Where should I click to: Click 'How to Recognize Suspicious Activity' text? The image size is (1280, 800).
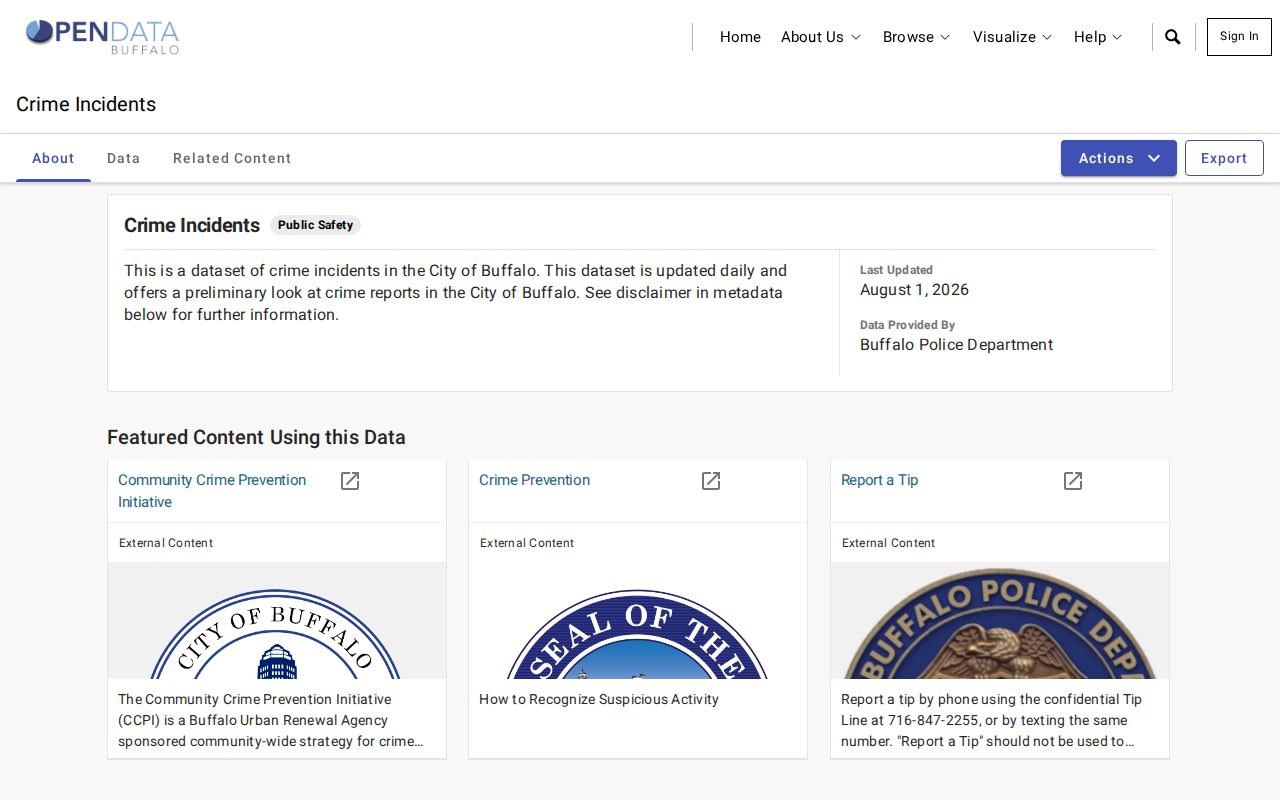[599, 699]
